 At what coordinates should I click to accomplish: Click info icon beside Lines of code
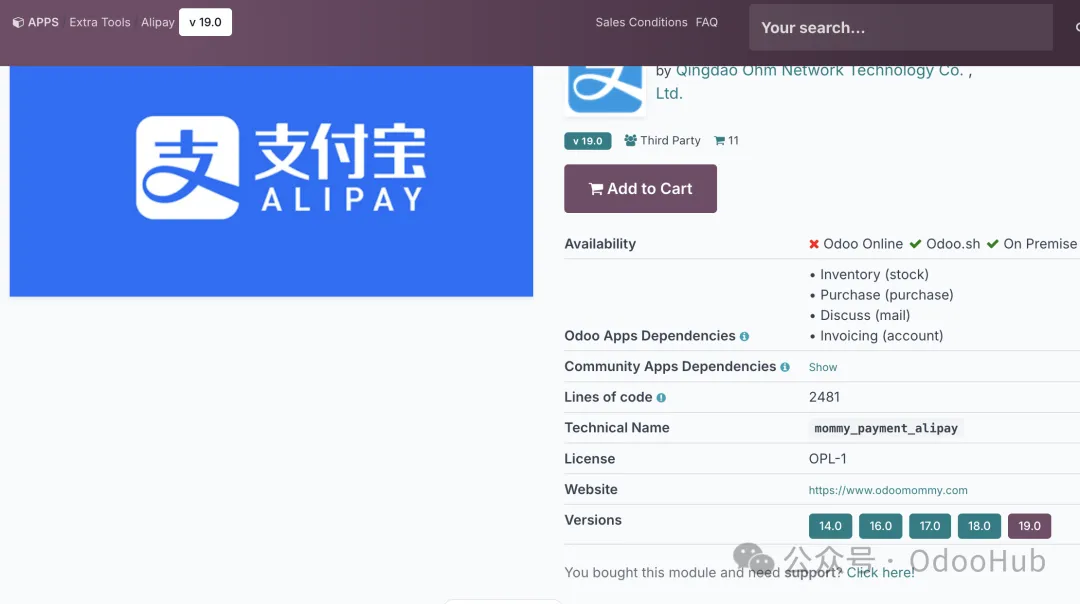tap(661, 398)
